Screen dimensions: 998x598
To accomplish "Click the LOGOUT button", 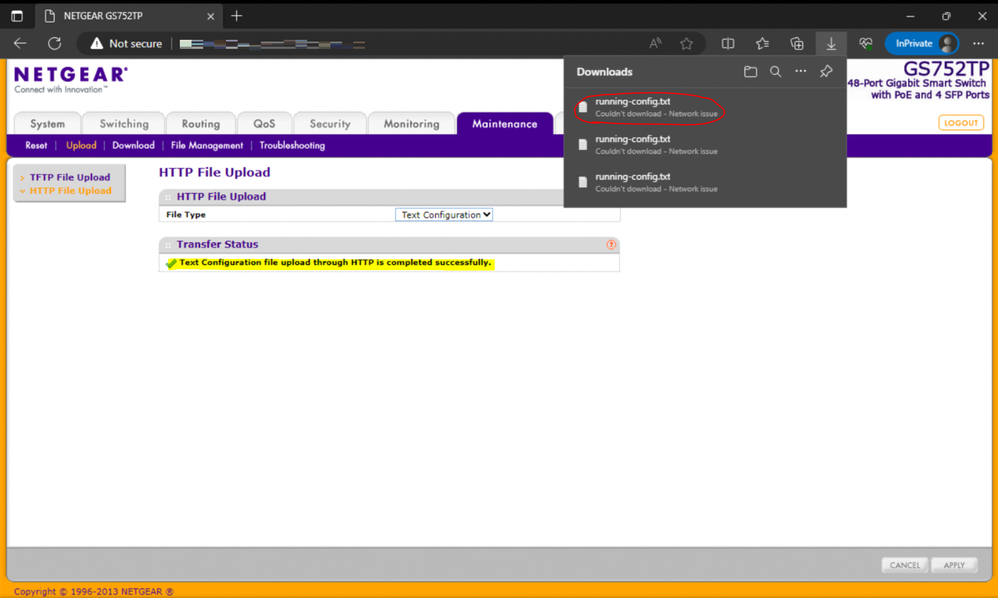I will pos(961,123).
